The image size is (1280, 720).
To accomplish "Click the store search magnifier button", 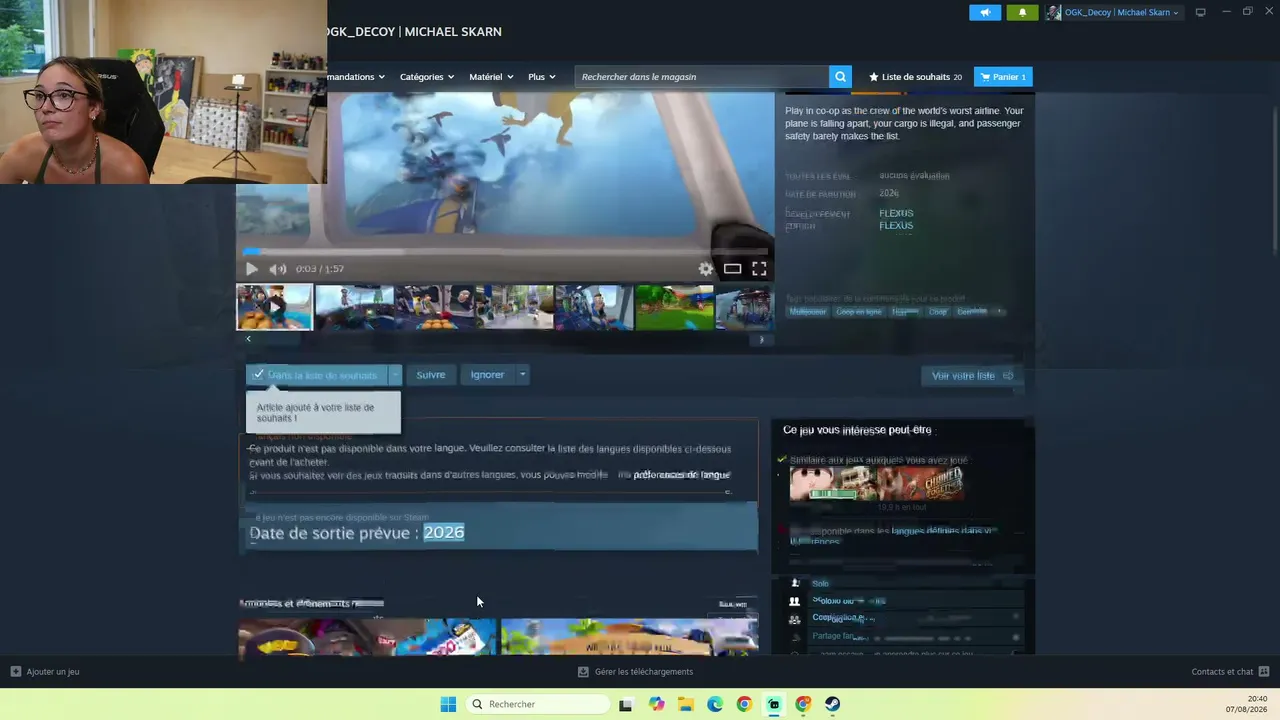I will (x=840, y=76).
